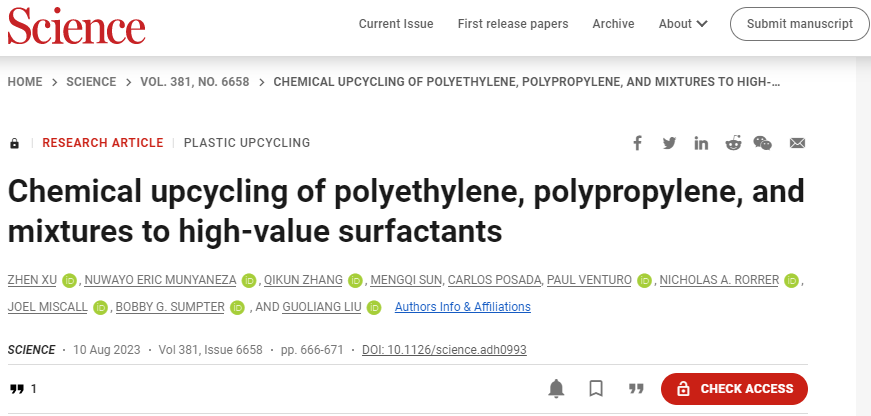The height and width of the screenshot is (416, 871).
Task: Open Zhen Xu's ORCID icon
Action: pos(70,280)
